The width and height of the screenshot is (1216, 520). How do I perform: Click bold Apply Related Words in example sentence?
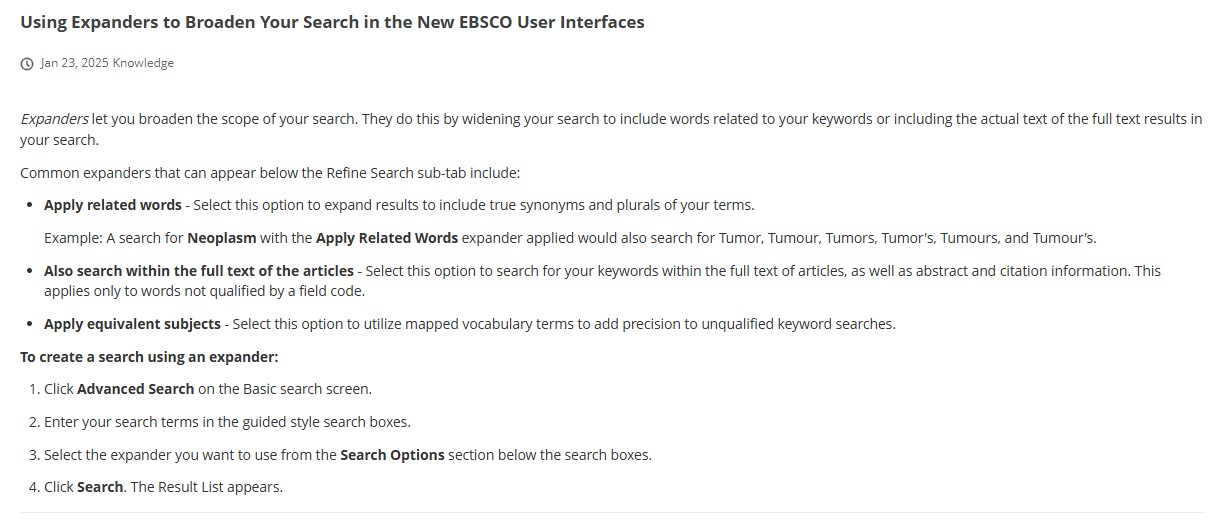click(x=387, y=238)
